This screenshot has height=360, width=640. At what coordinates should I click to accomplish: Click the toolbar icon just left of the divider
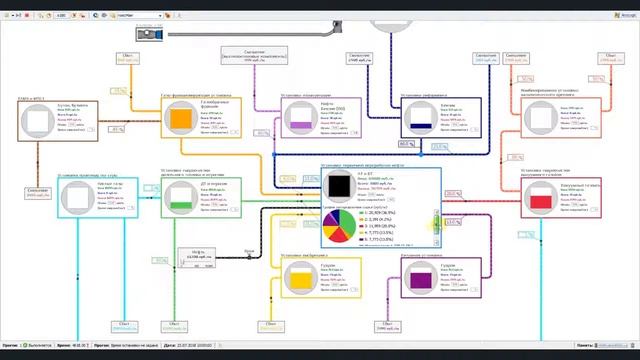[82, 16]
